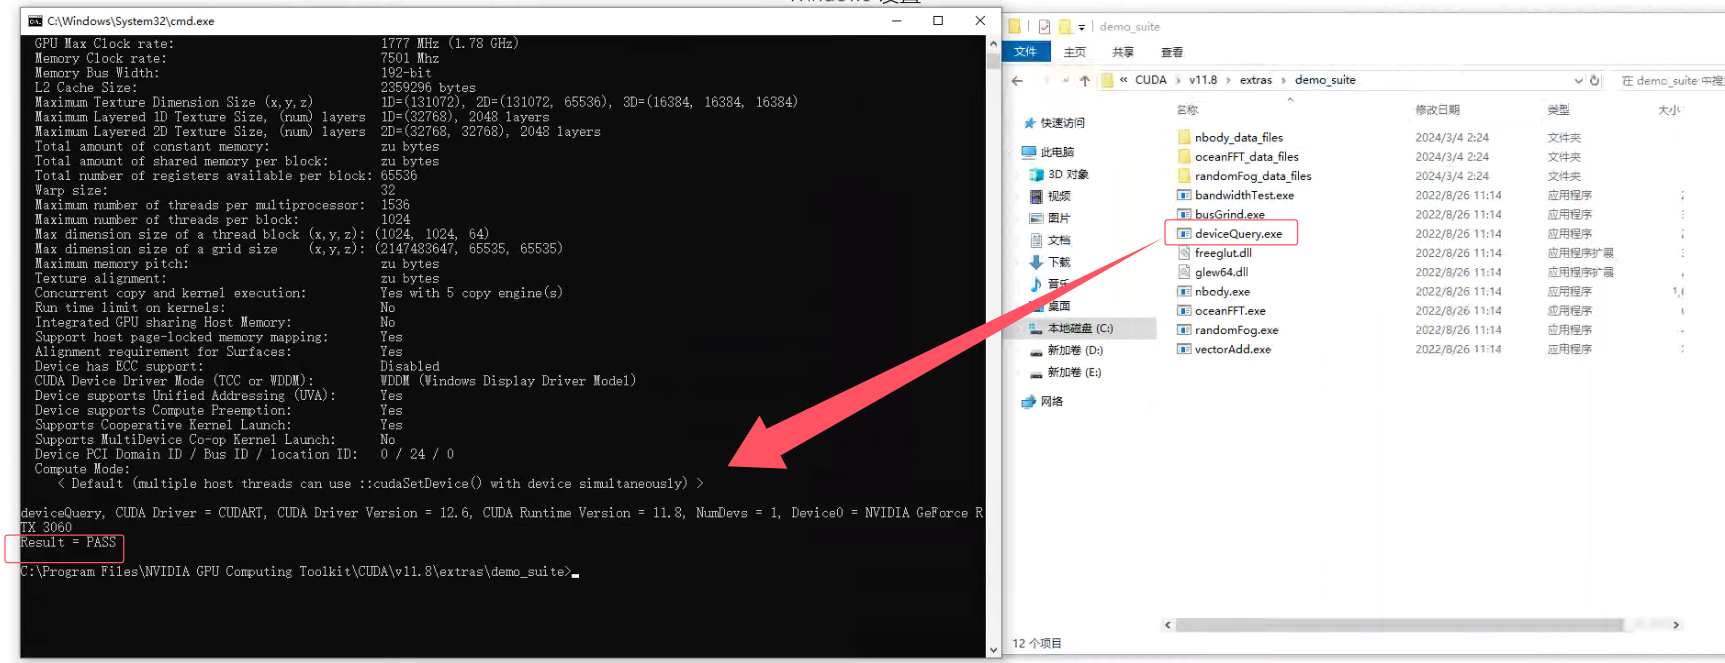This screenshot has width=1725, height=663.
Task: Click the new folder icon in Explorer's title bar
Action: coord(1065,27)
